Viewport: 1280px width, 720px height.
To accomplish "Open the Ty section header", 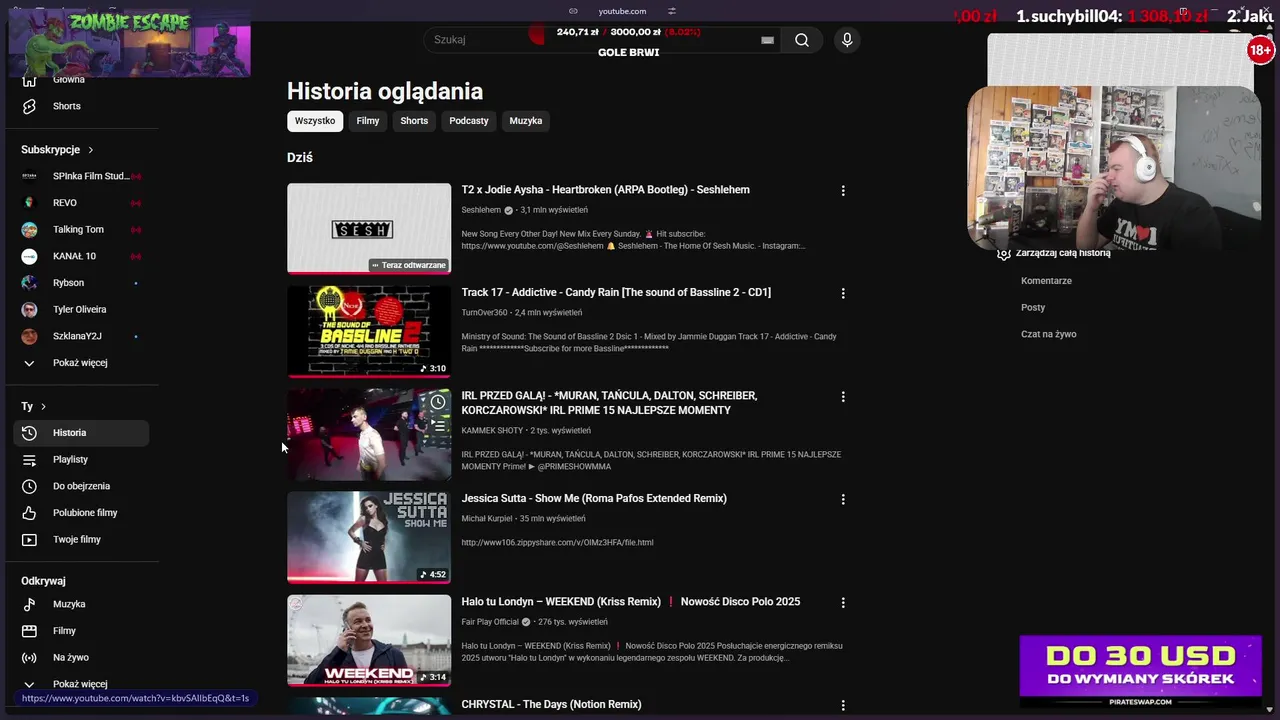I will [x=34, y=406].
